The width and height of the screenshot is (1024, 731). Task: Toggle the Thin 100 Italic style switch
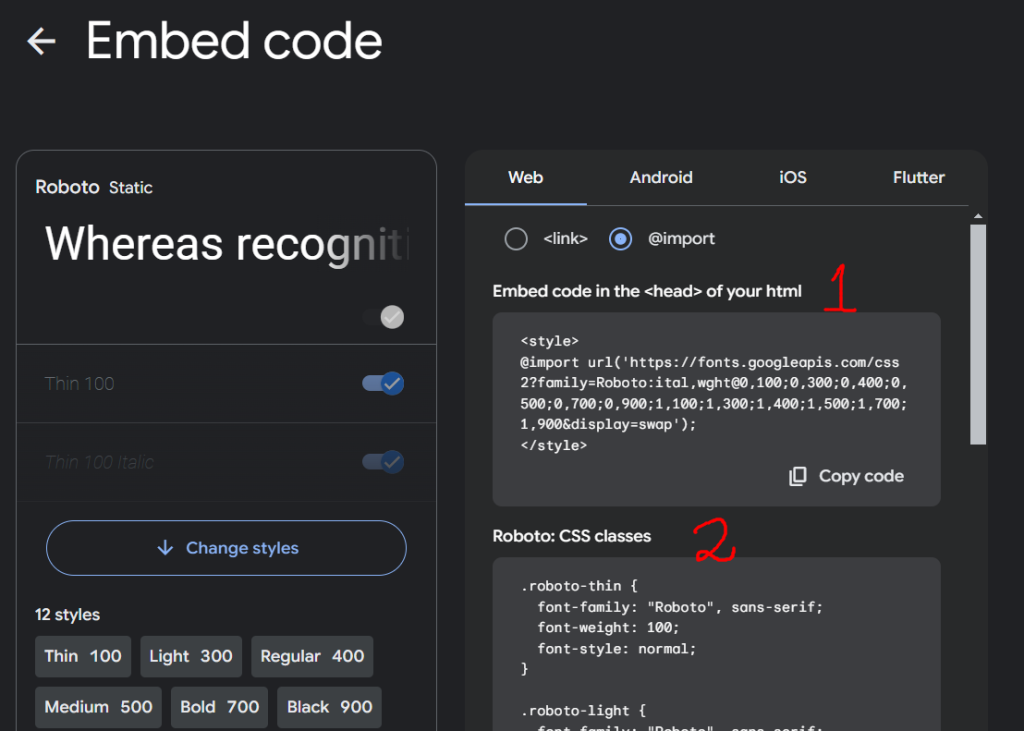point(383,462)
